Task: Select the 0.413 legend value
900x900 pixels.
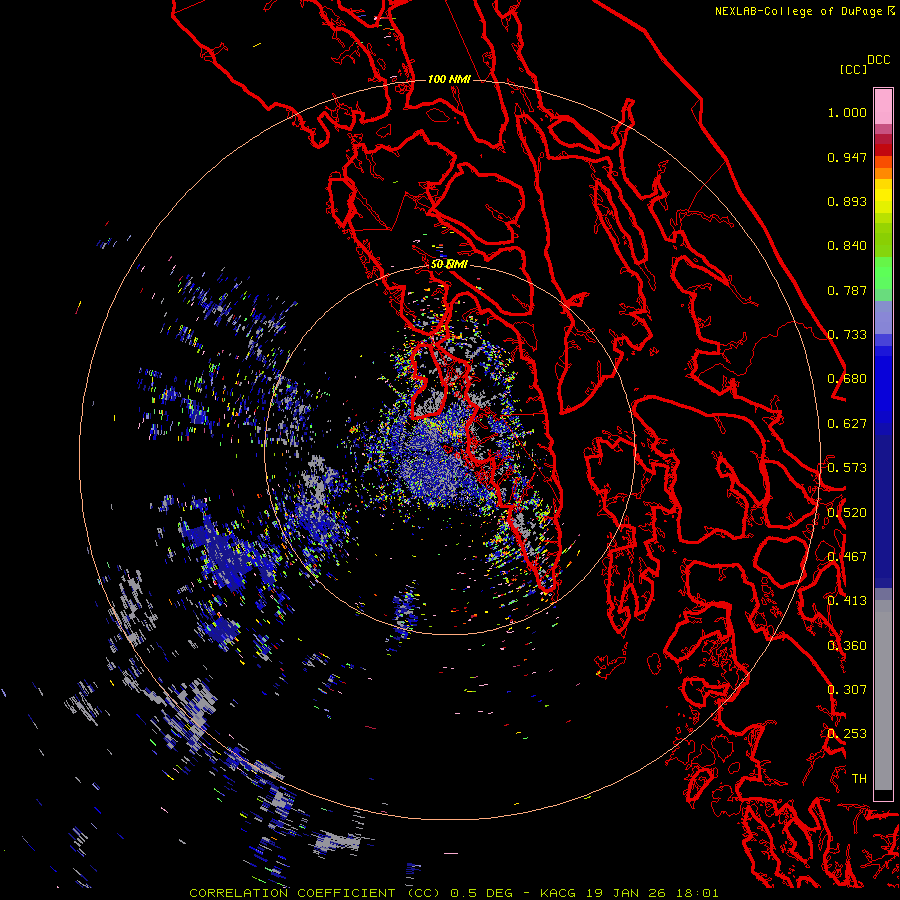Action: coord(847,601)
